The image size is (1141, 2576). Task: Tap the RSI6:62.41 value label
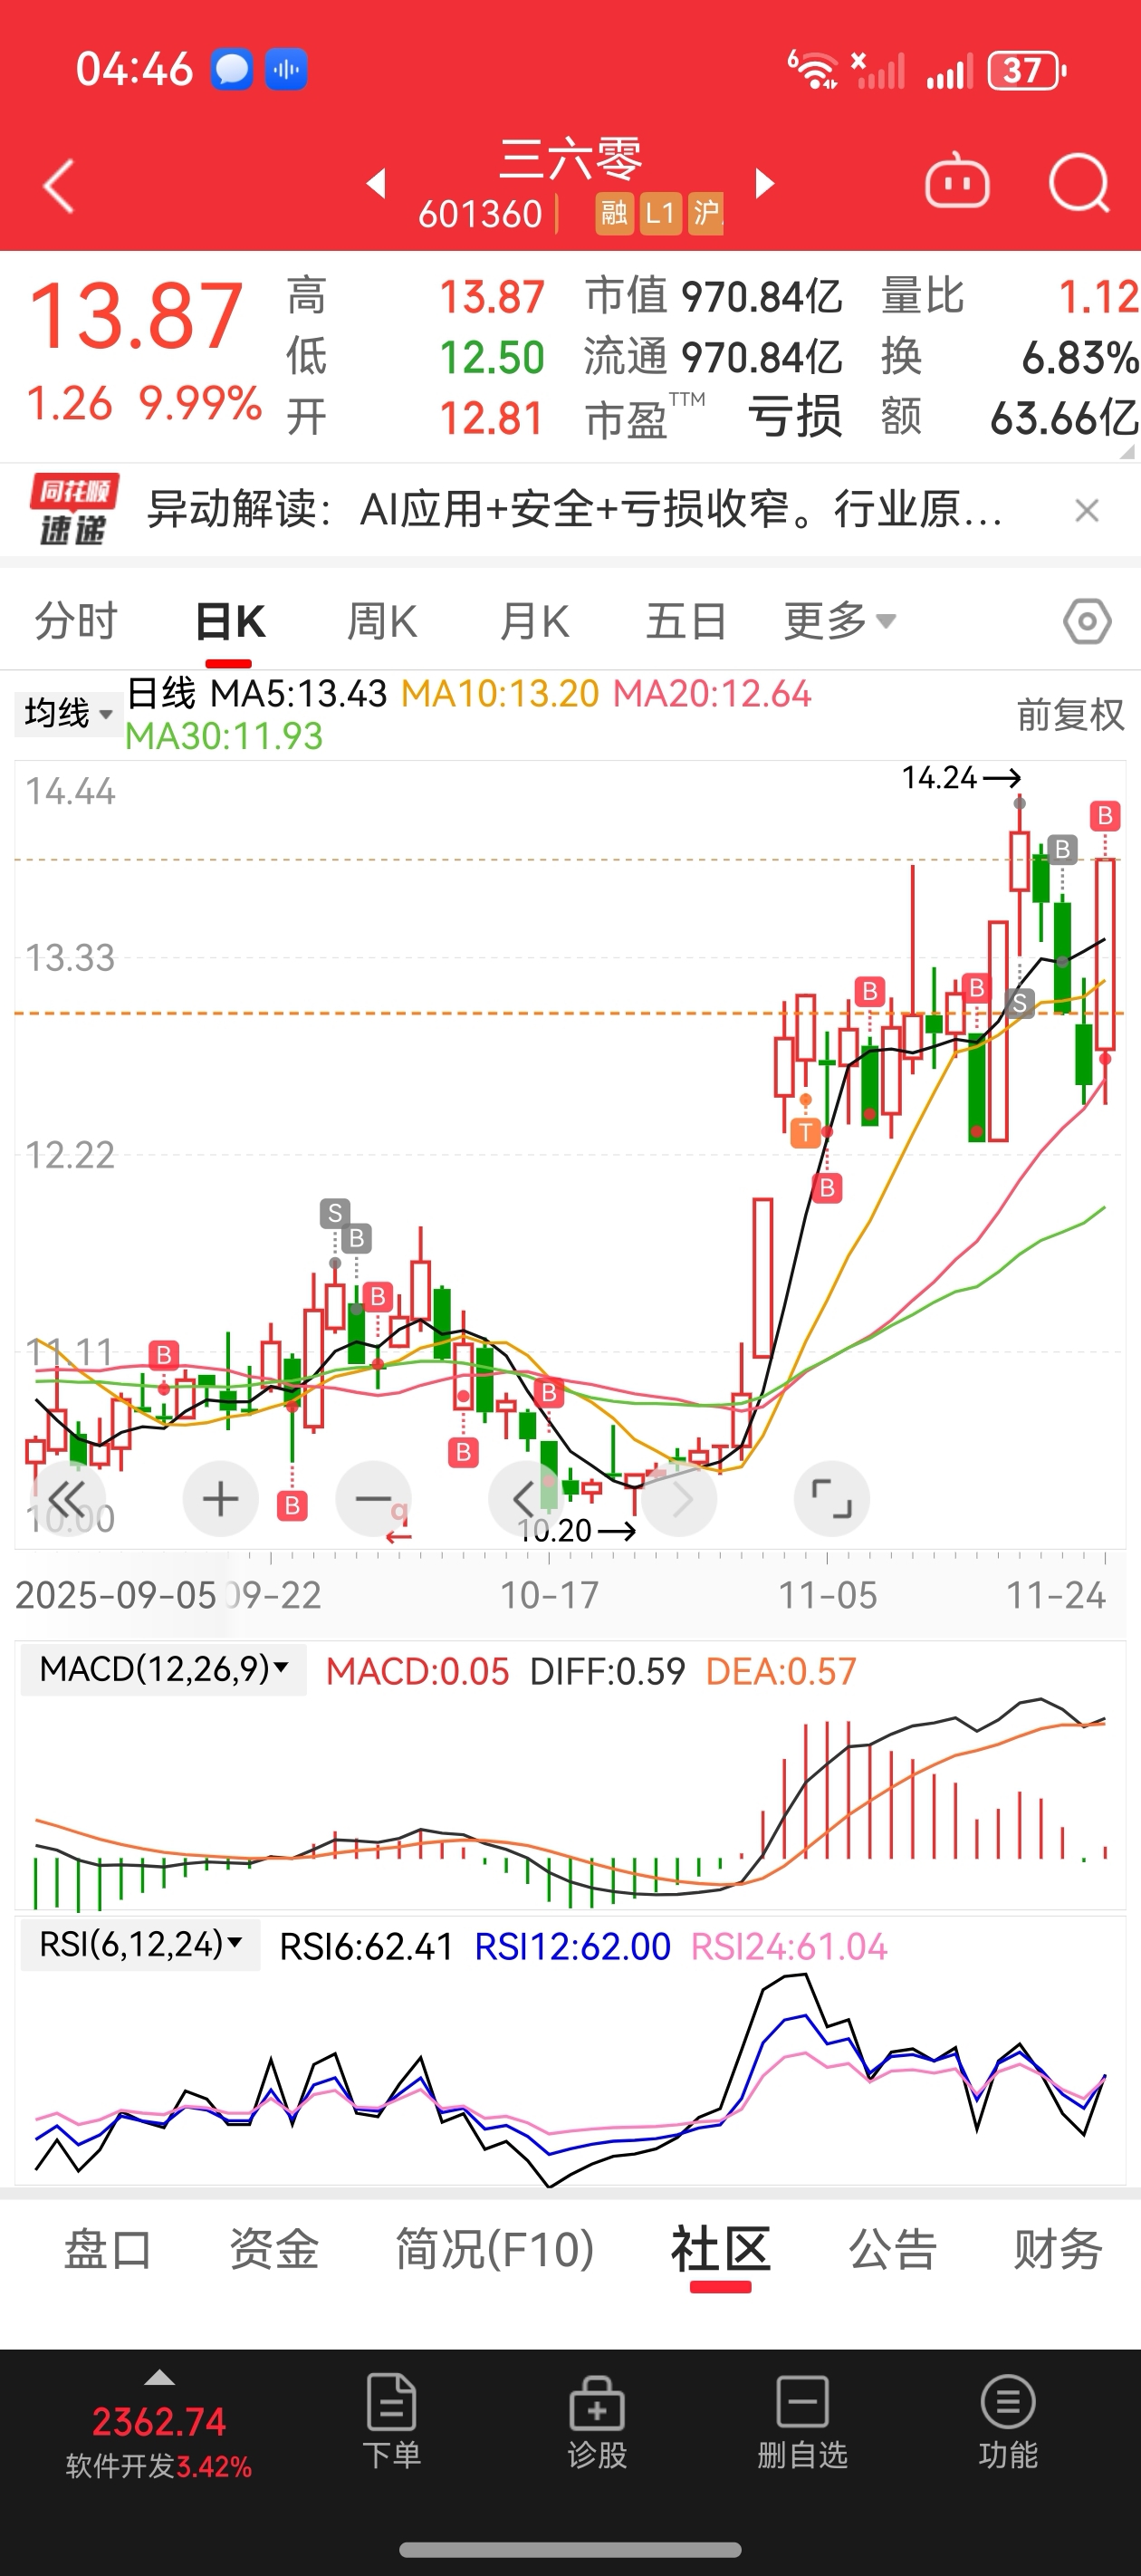(x=366, y=1946)
